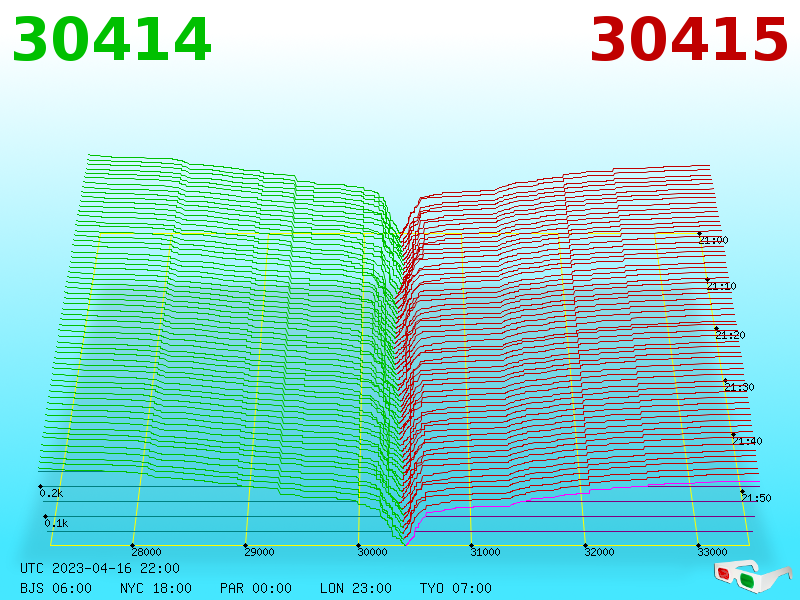Click the PAR 00:00 clock
800x600 pixels.
click(256, 588)
